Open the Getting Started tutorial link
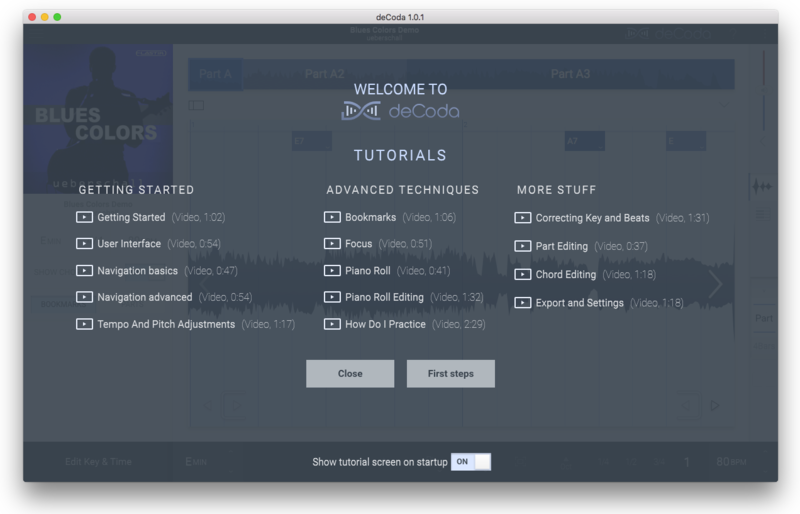 131,217
